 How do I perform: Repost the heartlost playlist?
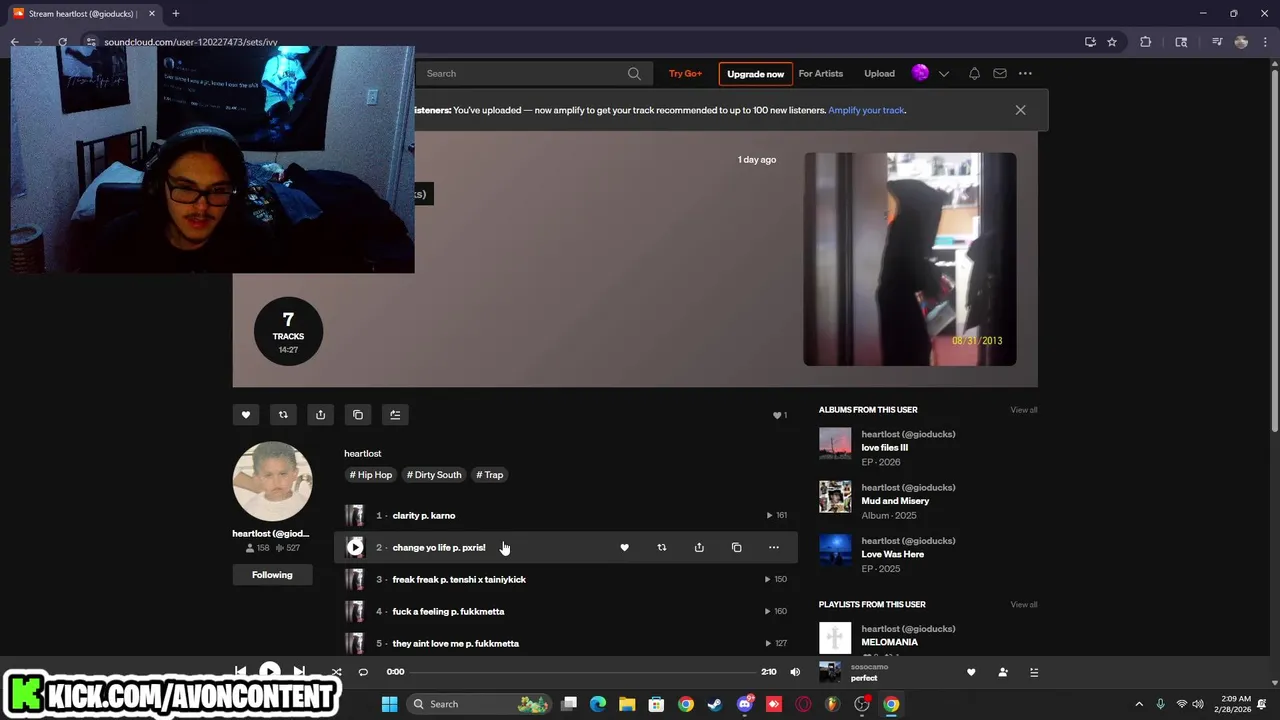coord(283,415)
